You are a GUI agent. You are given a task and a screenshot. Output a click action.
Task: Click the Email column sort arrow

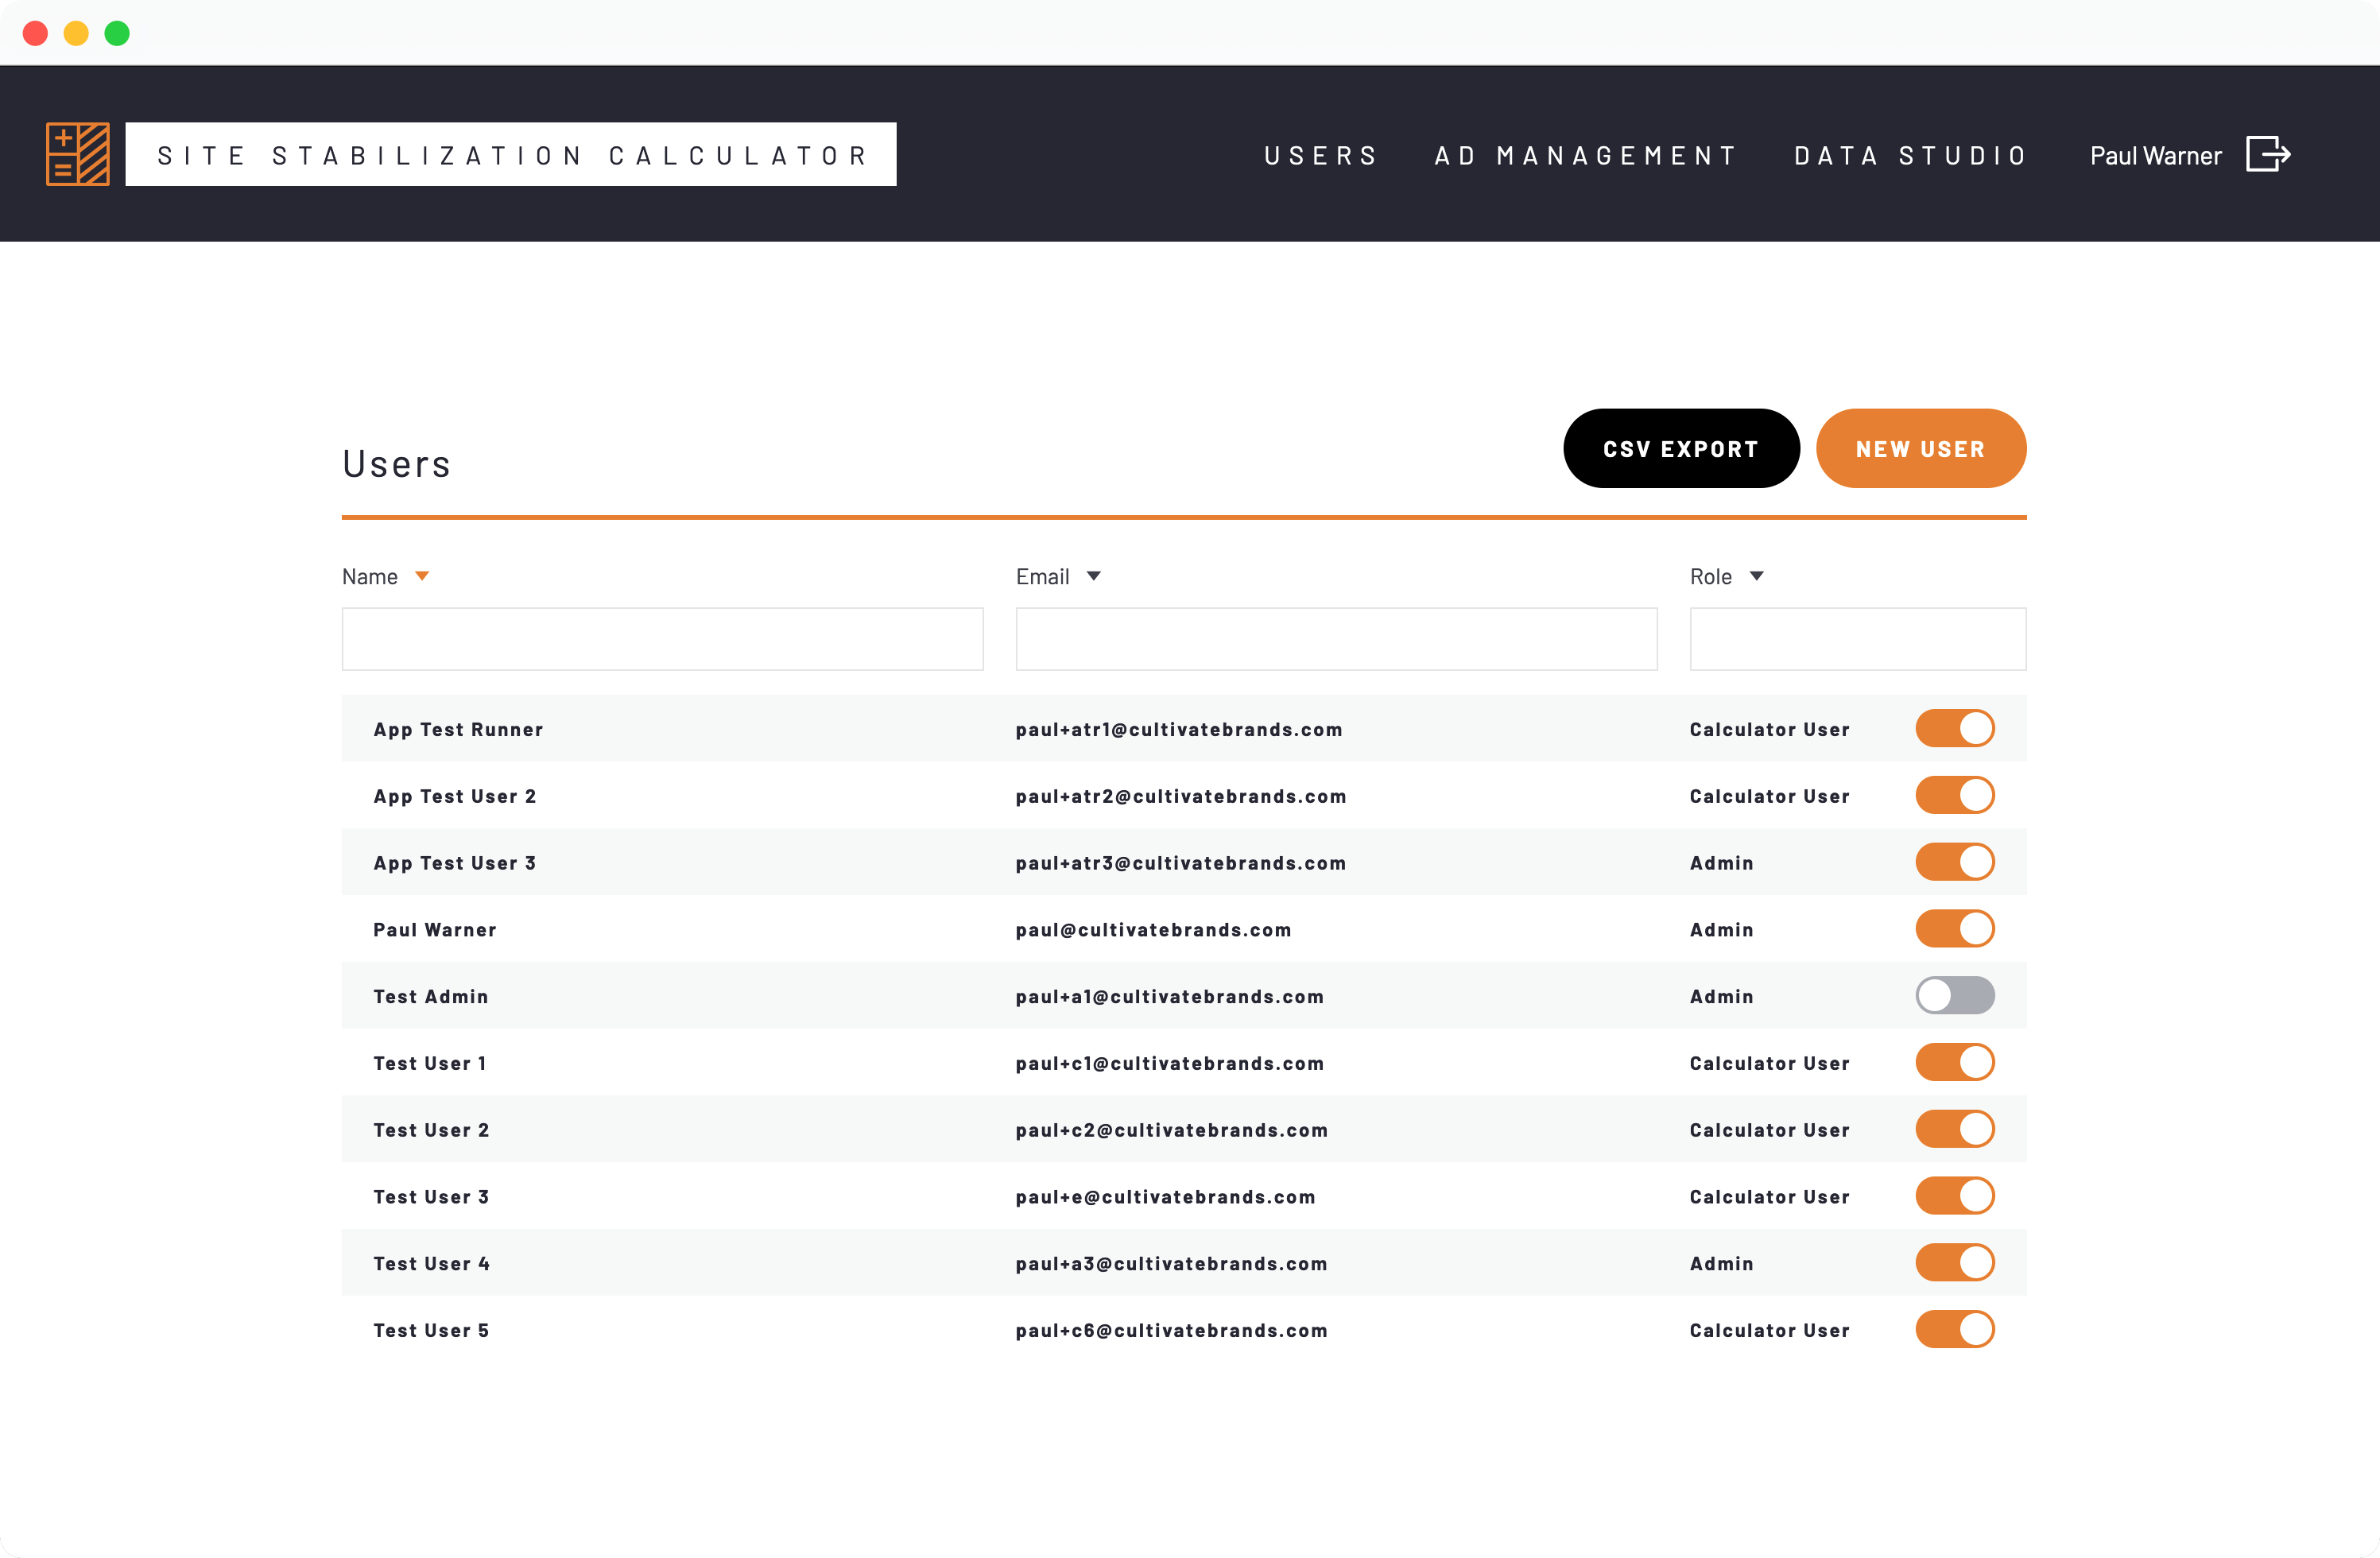pos(1093,576)
